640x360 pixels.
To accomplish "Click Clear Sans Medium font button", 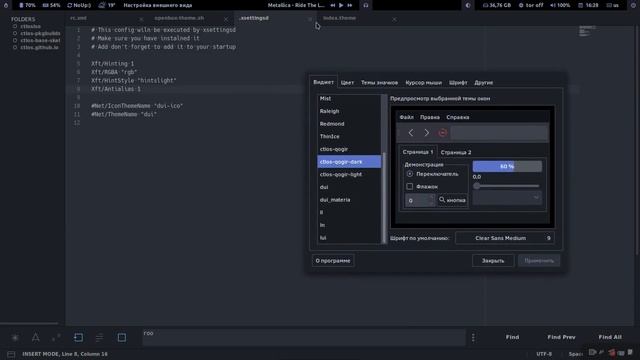I will click(504, 238).
